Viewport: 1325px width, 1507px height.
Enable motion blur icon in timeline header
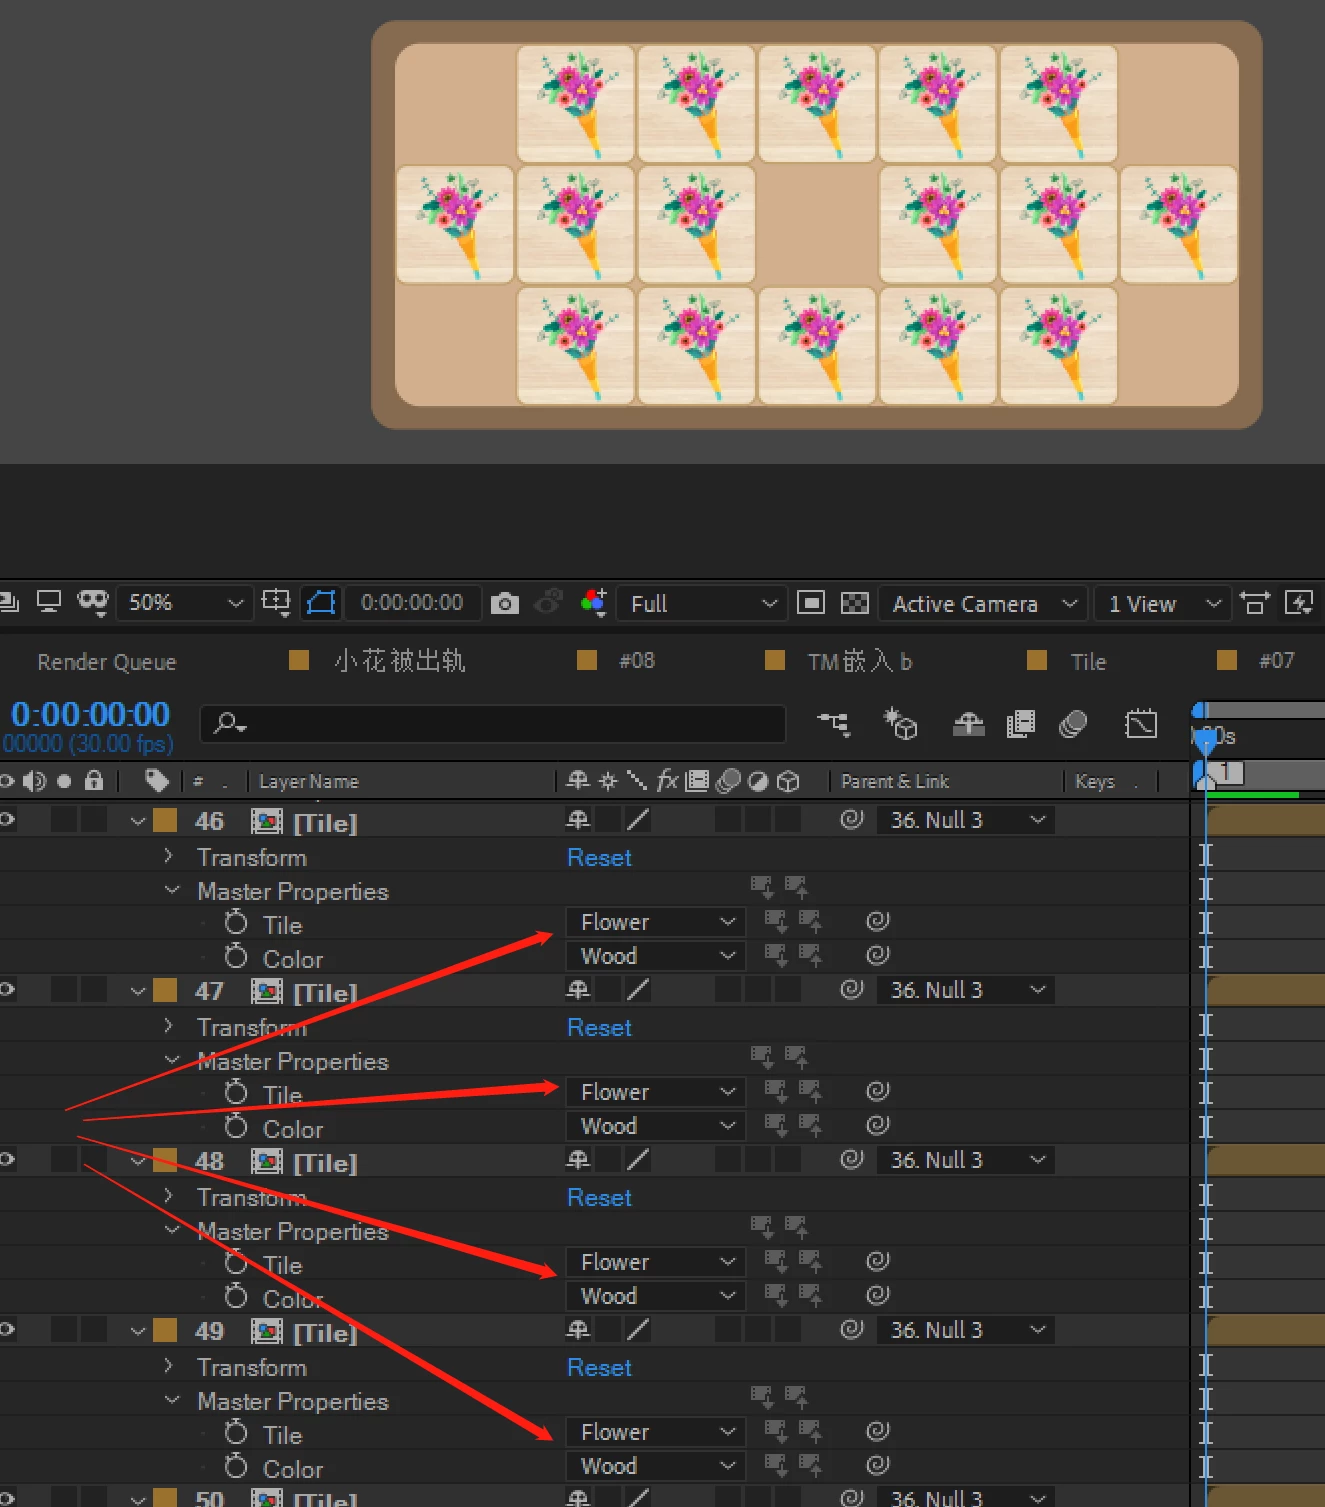1073,724
